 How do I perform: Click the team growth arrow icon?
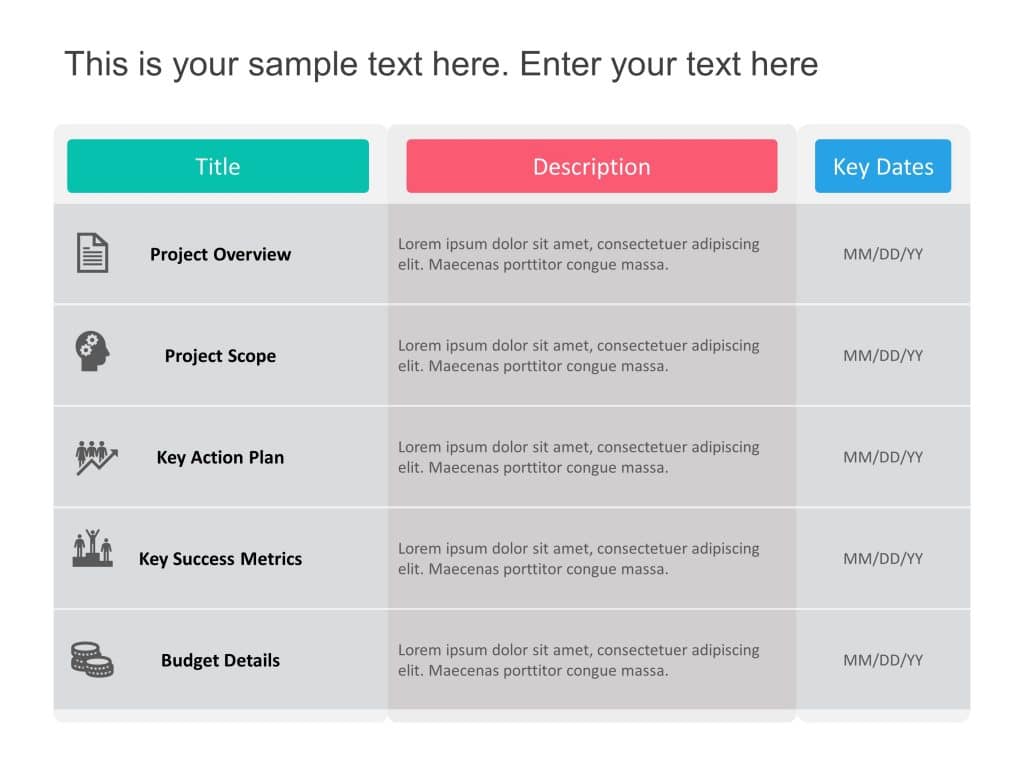click(96, 457)
